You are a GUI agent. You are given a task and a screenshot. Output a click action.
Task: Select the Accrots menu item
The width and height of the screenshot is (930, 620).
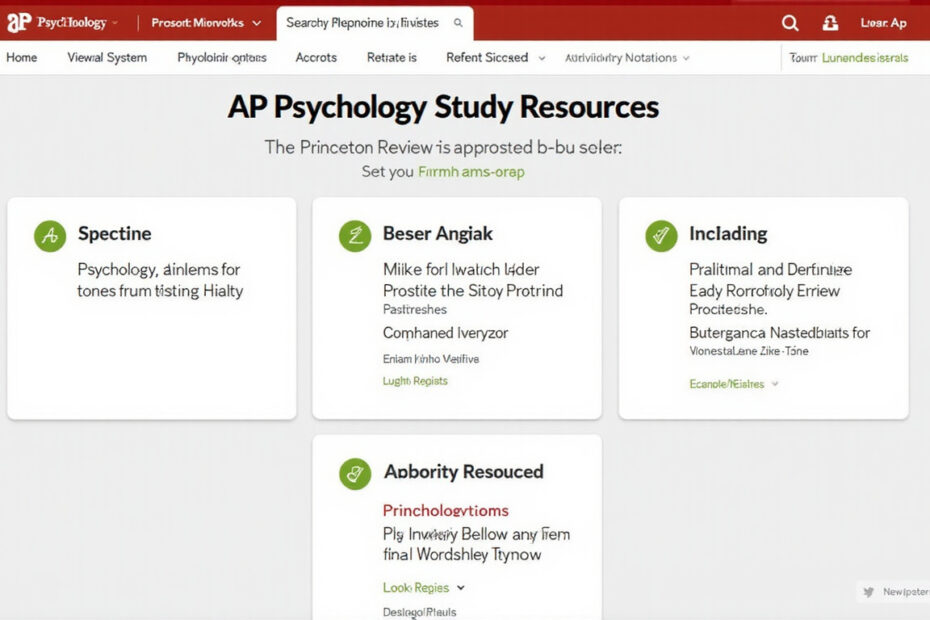[316, 58]
